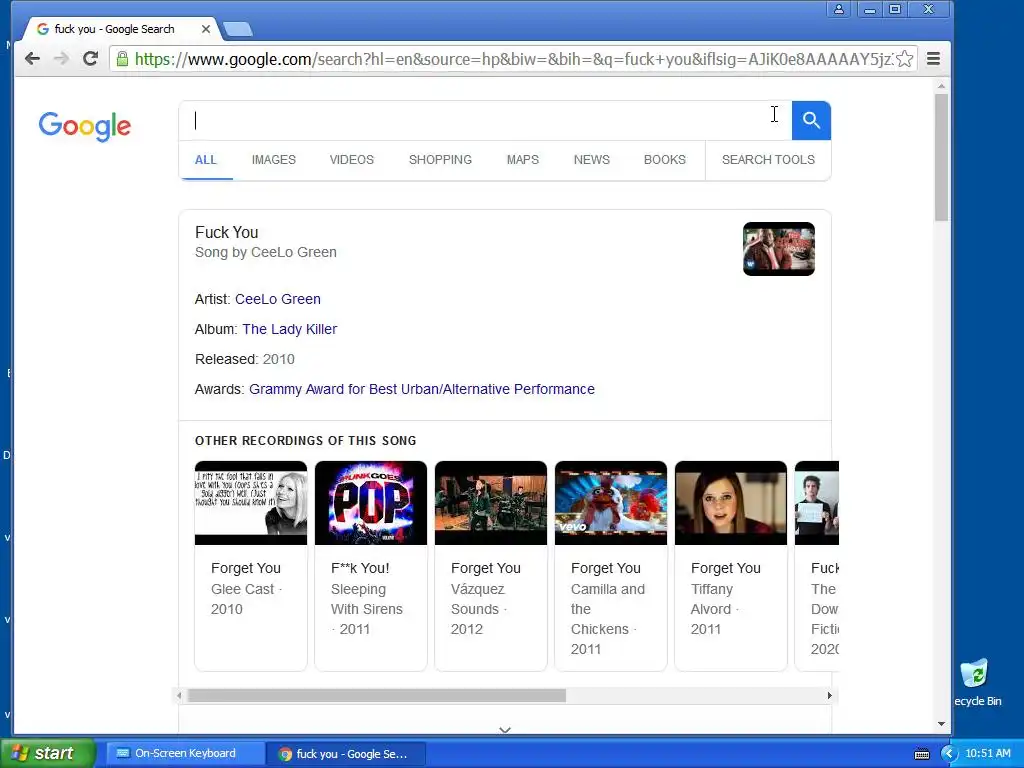This screenshot has width=1024, height=768.
Task: Click the 'Song by CeeLo Green' subtitle
Action: 266,253
